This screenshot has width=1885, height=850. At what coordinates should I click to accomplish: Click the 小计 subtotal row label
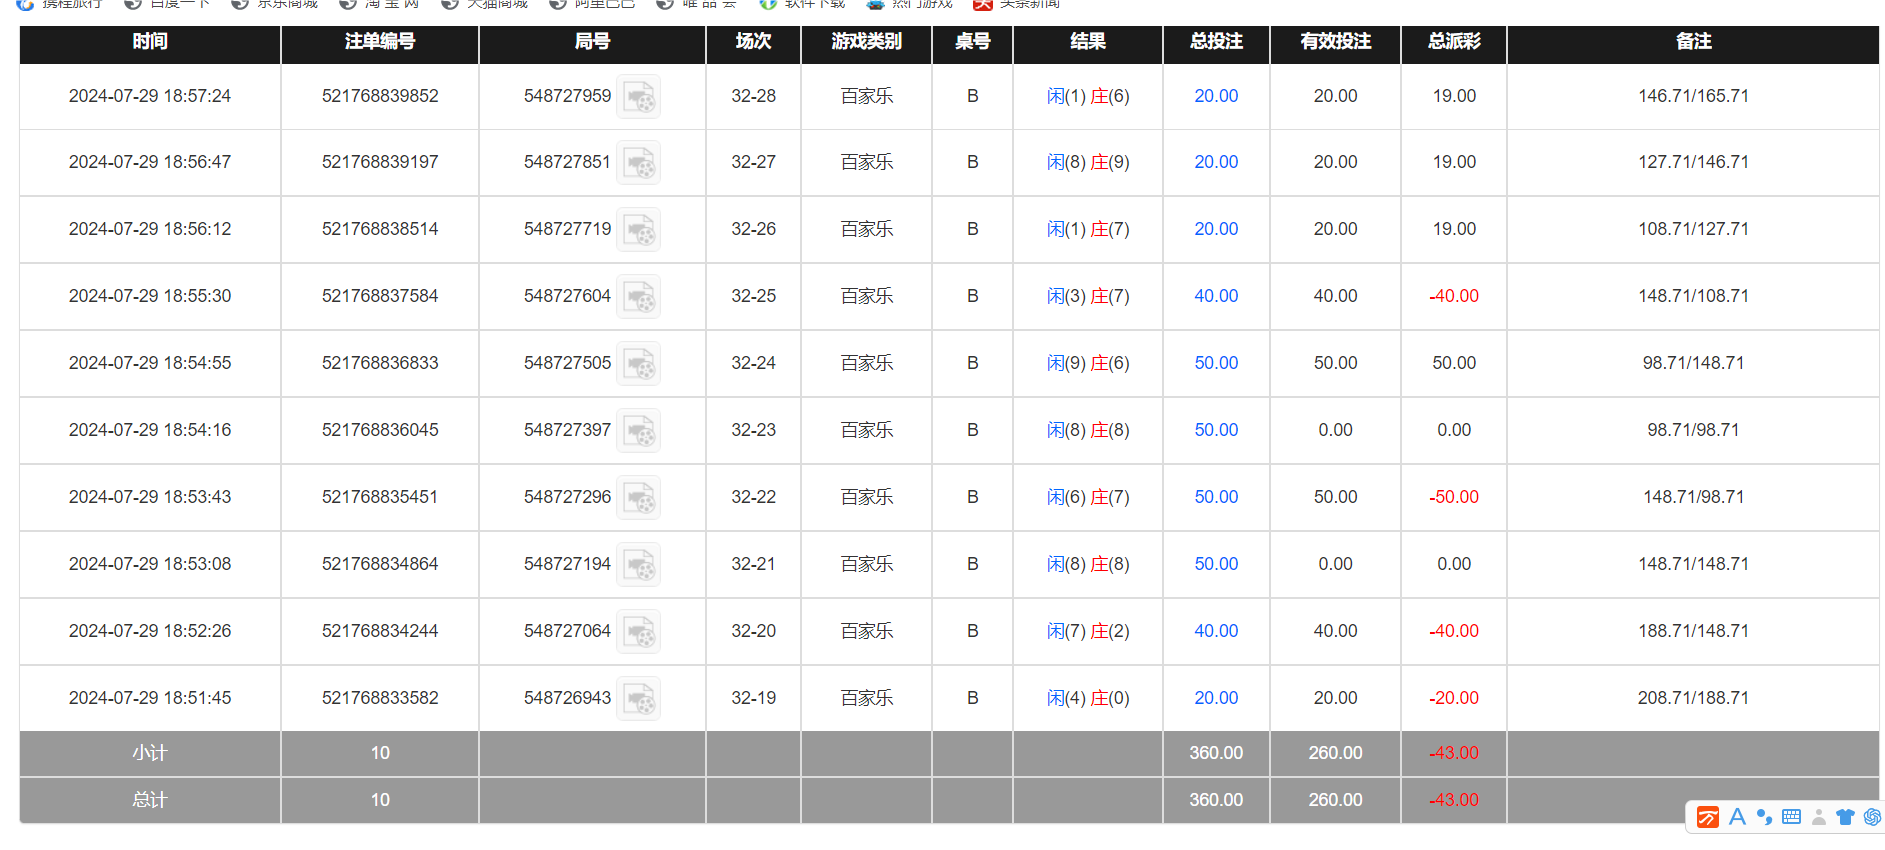(150, 753)
